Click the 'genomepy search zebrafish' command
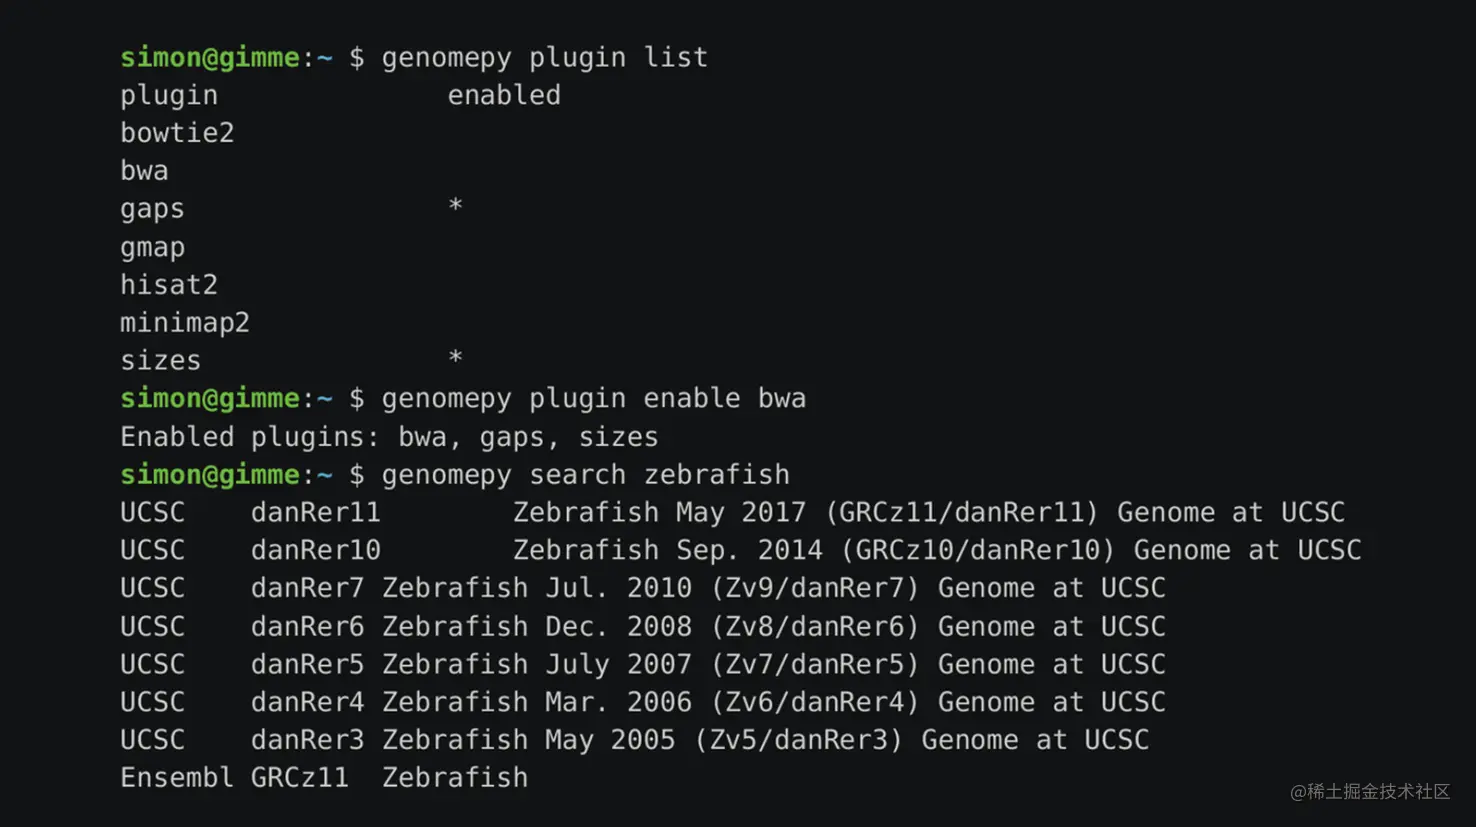This screenshot has width=1476, height=827. (585, 475)
